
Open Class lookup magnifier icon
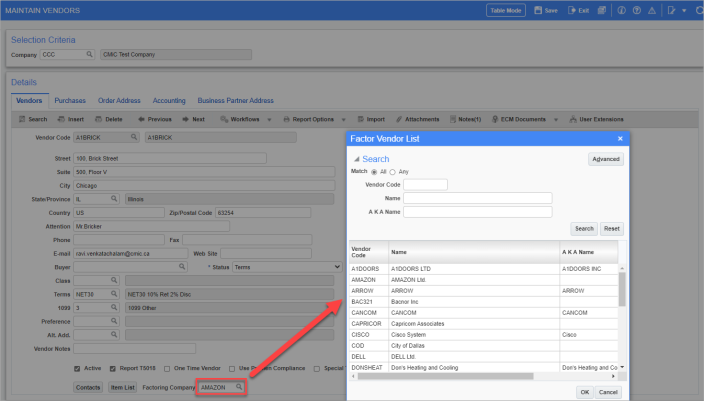tap(114, 280)
